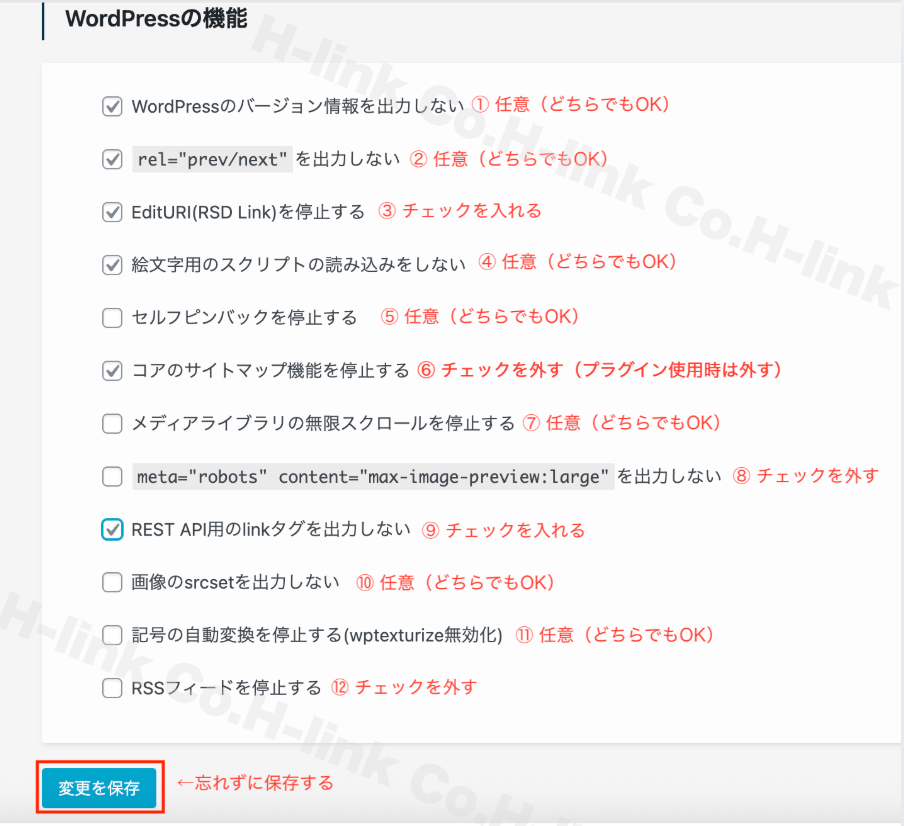Uncheck コアのサイトマップ機能を停止する
The height and width of the screenshot is (826, 904).
[112, 370]
